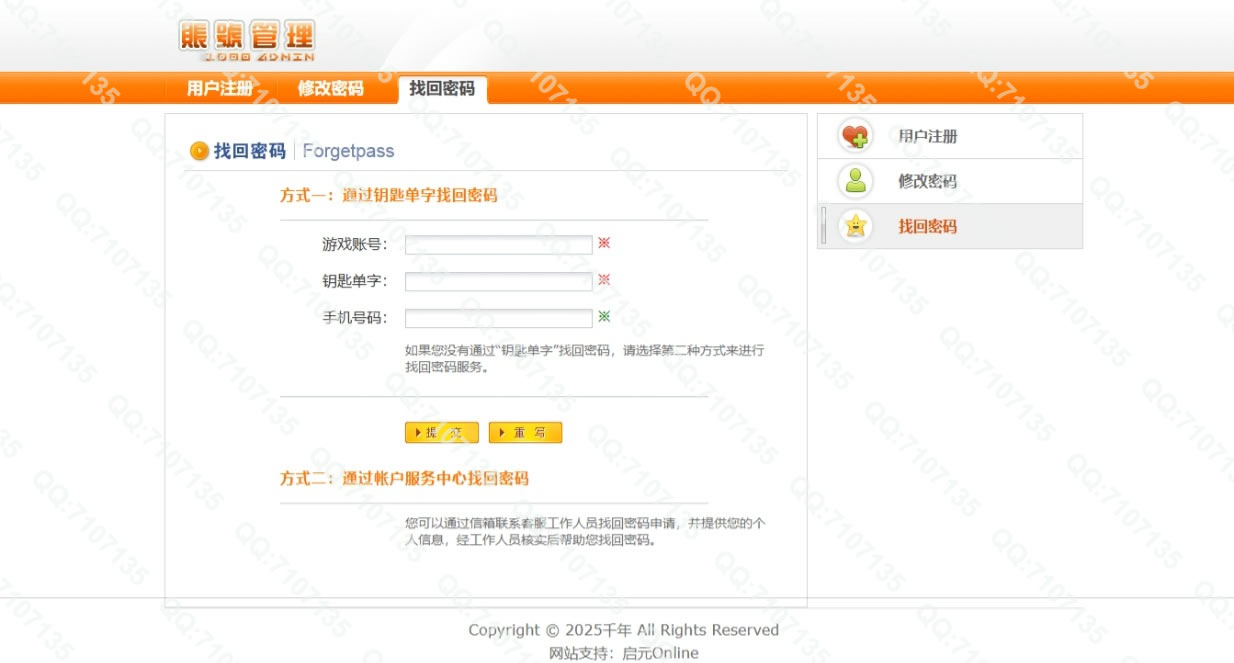The height and width of the screenshot is (663, 1234).
Task: Switch to the 用户注册 tab in the top navigation
Action: coord(220,88)
